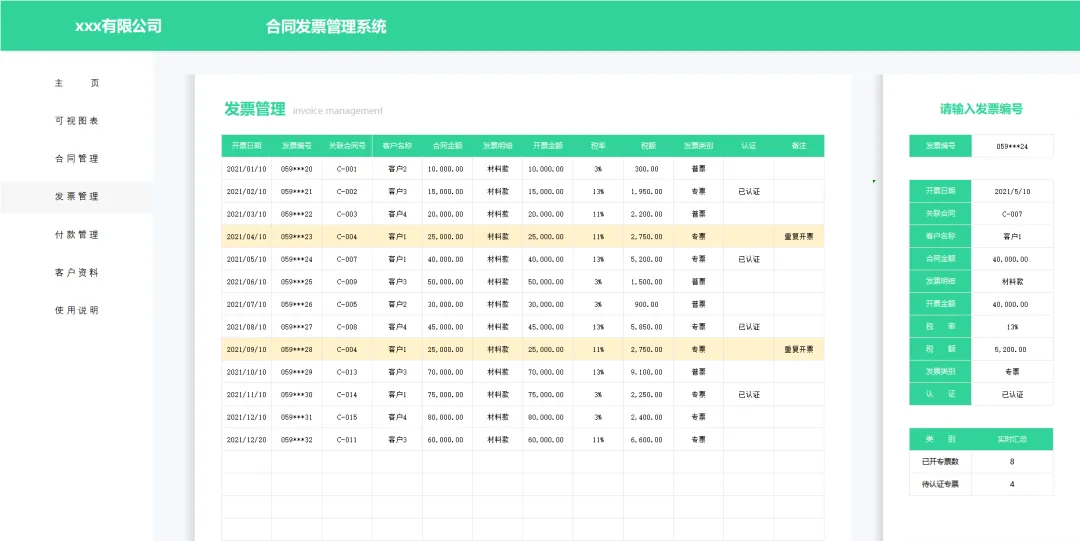Click the 请输入发票编号 prompt heading
1080x541 pixels.
pyautogui.click(x=981, y=109)
